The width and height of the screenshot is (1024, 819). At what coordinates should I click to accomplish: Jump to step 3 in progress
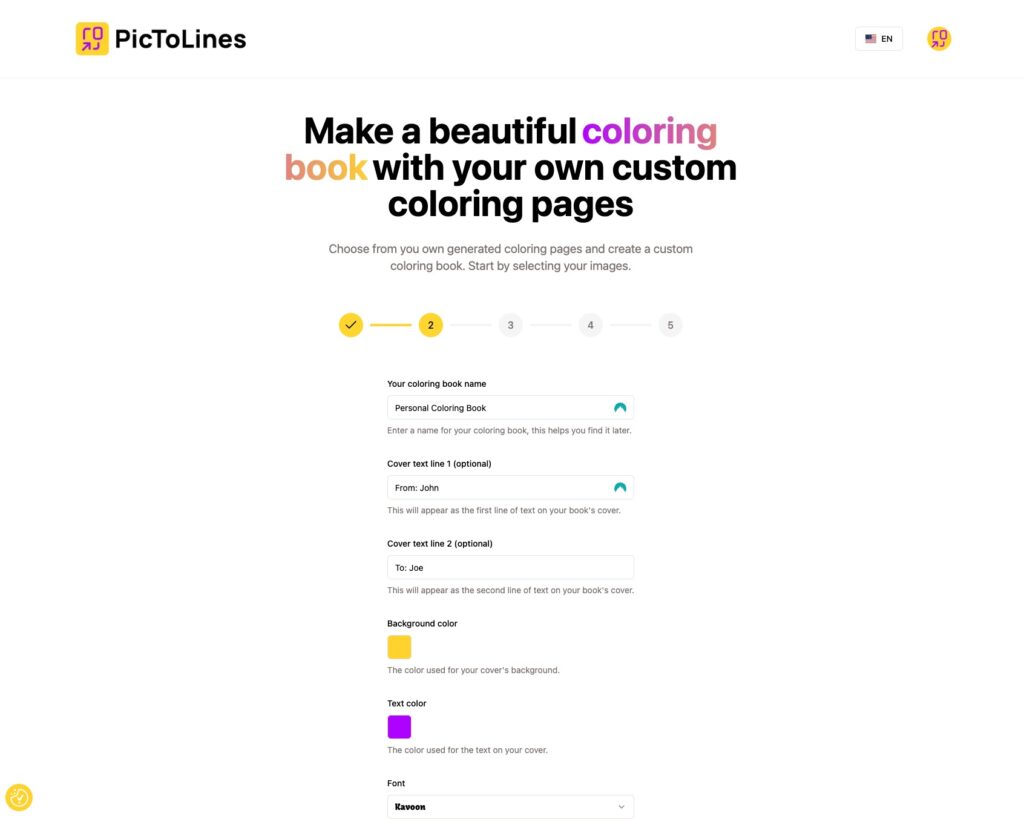click(510, 325)
